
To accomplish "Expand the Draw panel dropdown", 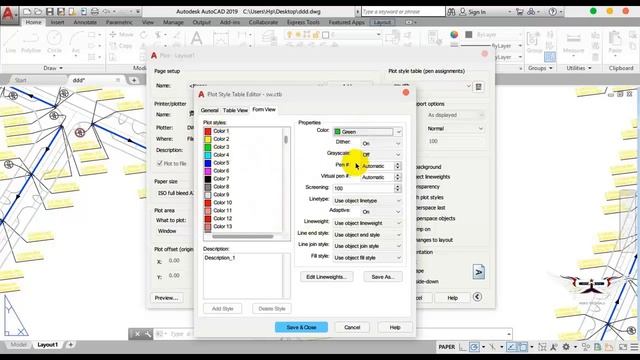I will pyautogui.click(x=53, y=68).
